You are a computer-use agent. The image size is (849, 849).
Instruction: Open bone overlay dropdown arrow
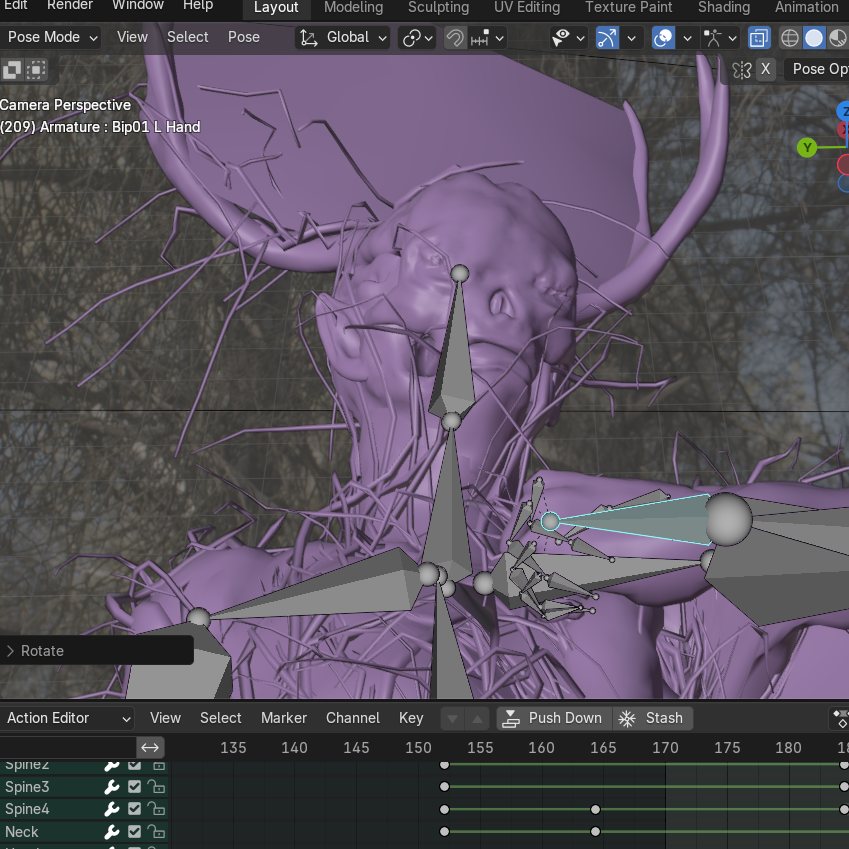(x=733, y=38)
